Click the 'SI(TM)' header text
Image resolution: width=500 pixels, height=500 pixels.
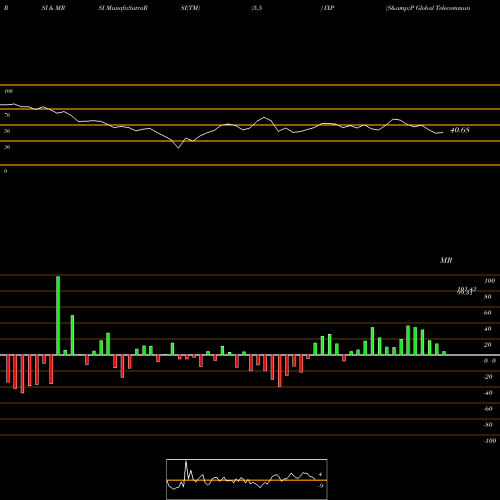click(x=190, y=8)
